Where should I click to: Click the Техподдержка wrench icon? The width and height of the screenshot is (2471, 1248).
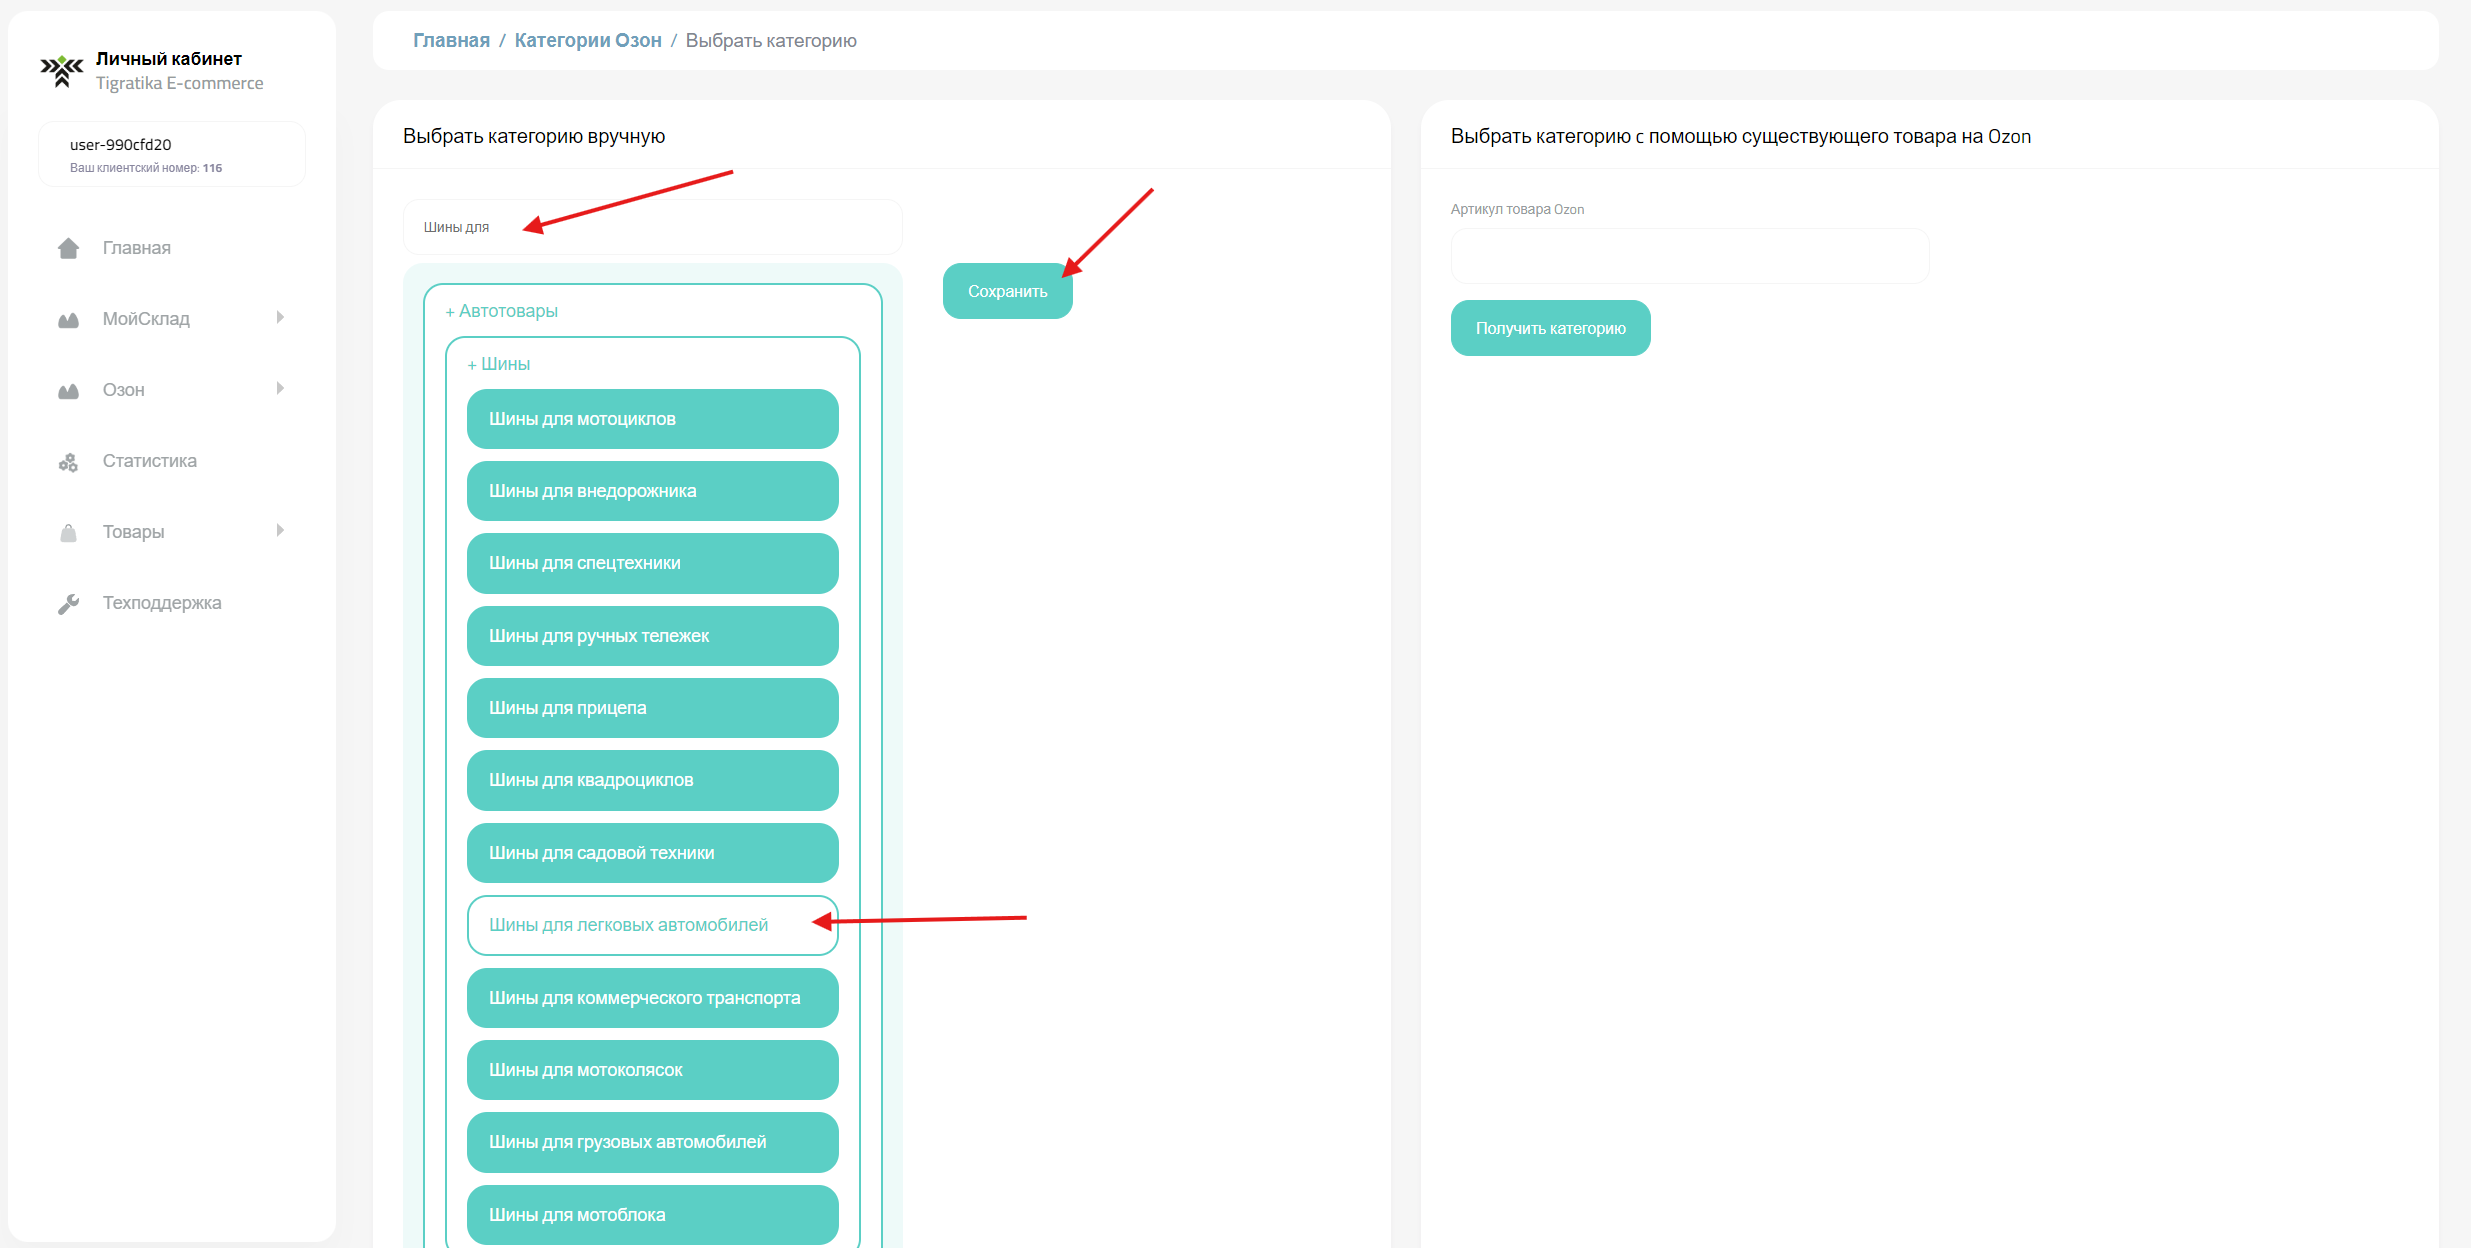68,604
